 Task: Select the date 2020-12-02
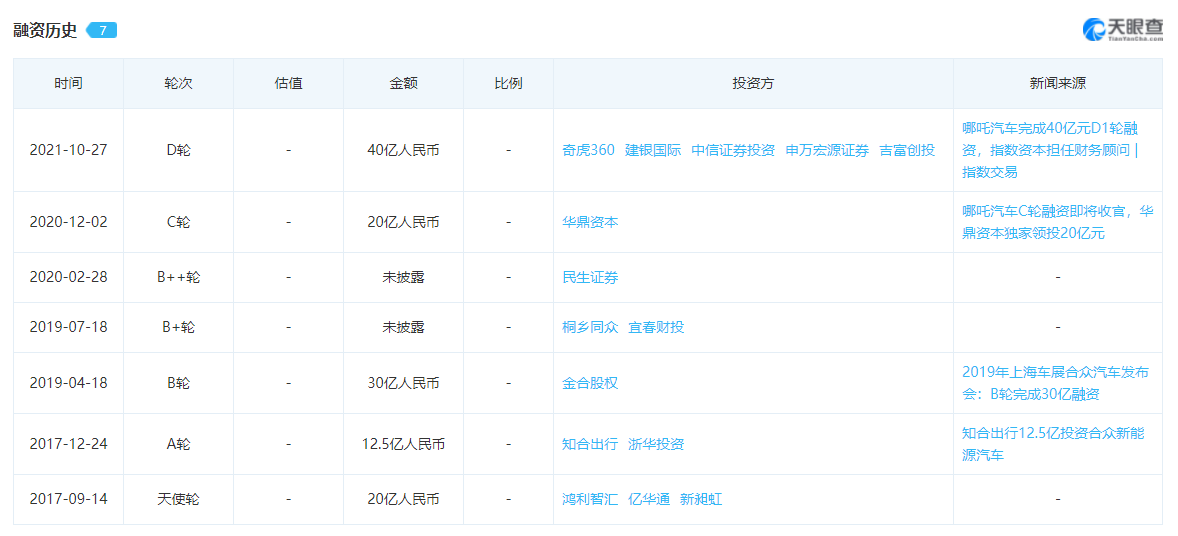68,222
